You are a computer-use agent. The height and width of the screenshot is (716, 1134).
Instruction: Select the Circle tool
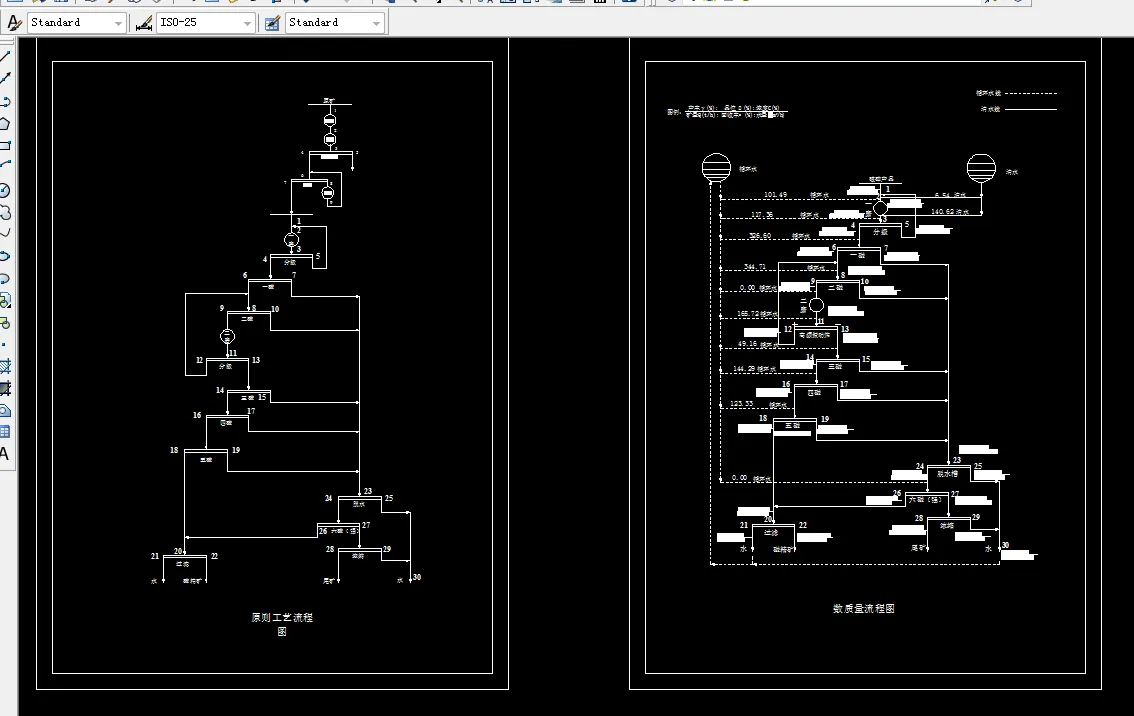(5, 190)
